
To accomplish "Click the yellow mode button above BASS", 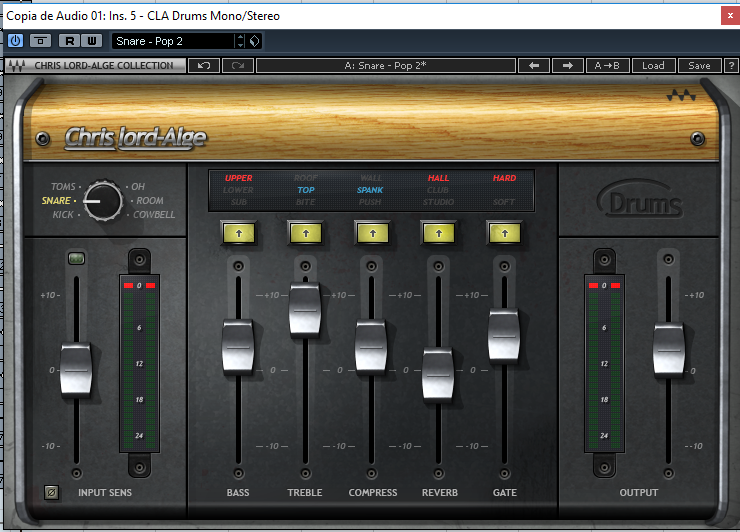I will coord(239,233).
